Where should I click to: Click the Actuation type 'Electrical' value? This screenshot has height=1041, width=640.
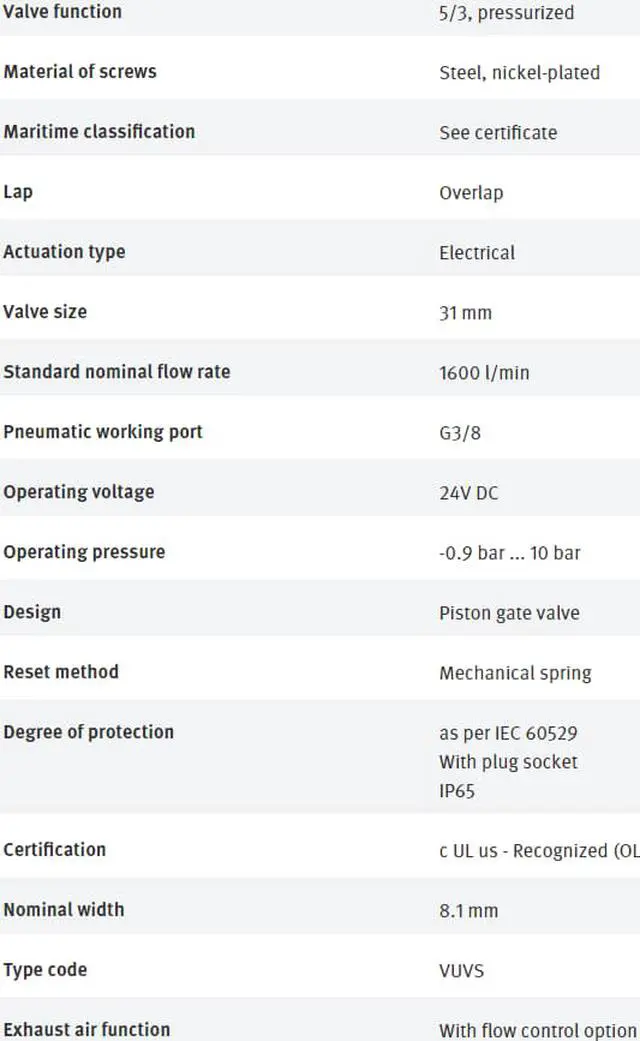click(477, 252)
